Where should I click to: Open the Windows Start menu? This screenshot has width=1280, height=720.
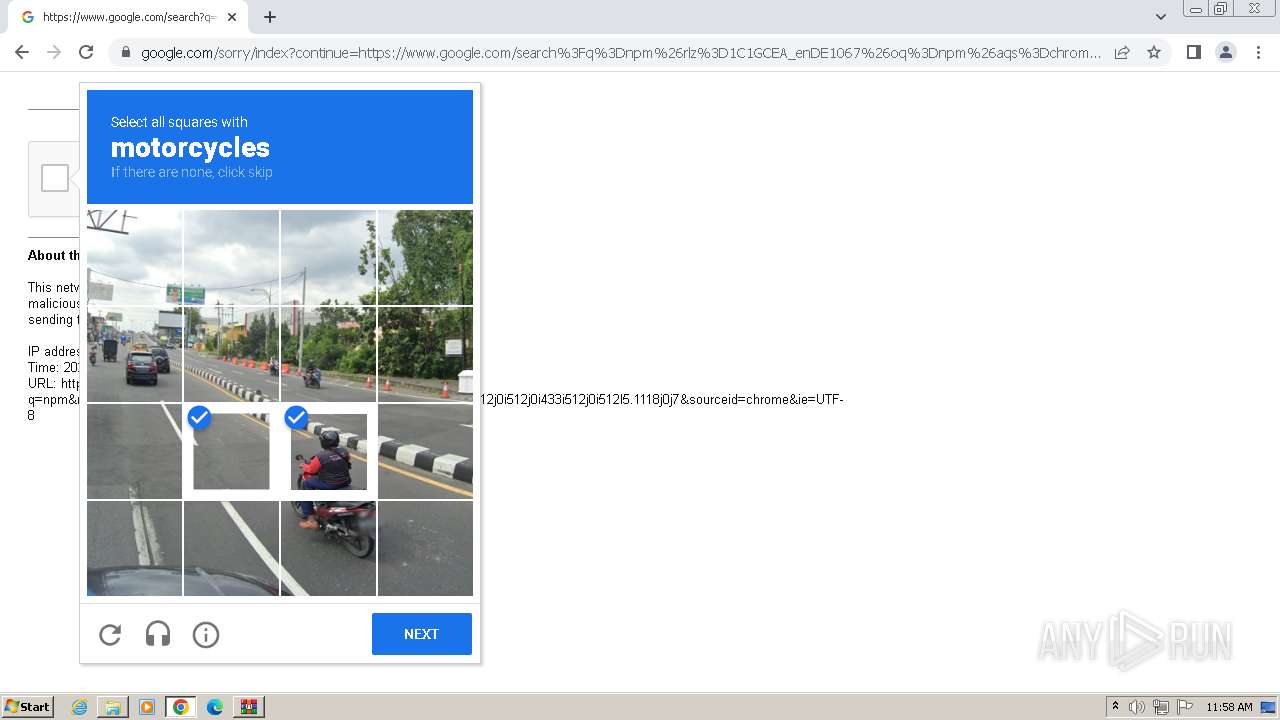[28, 707]
